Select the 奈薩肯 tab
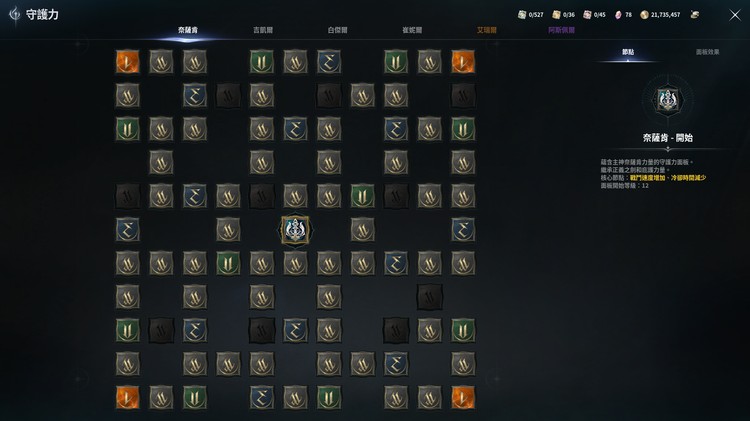 (x=188, y=30)
